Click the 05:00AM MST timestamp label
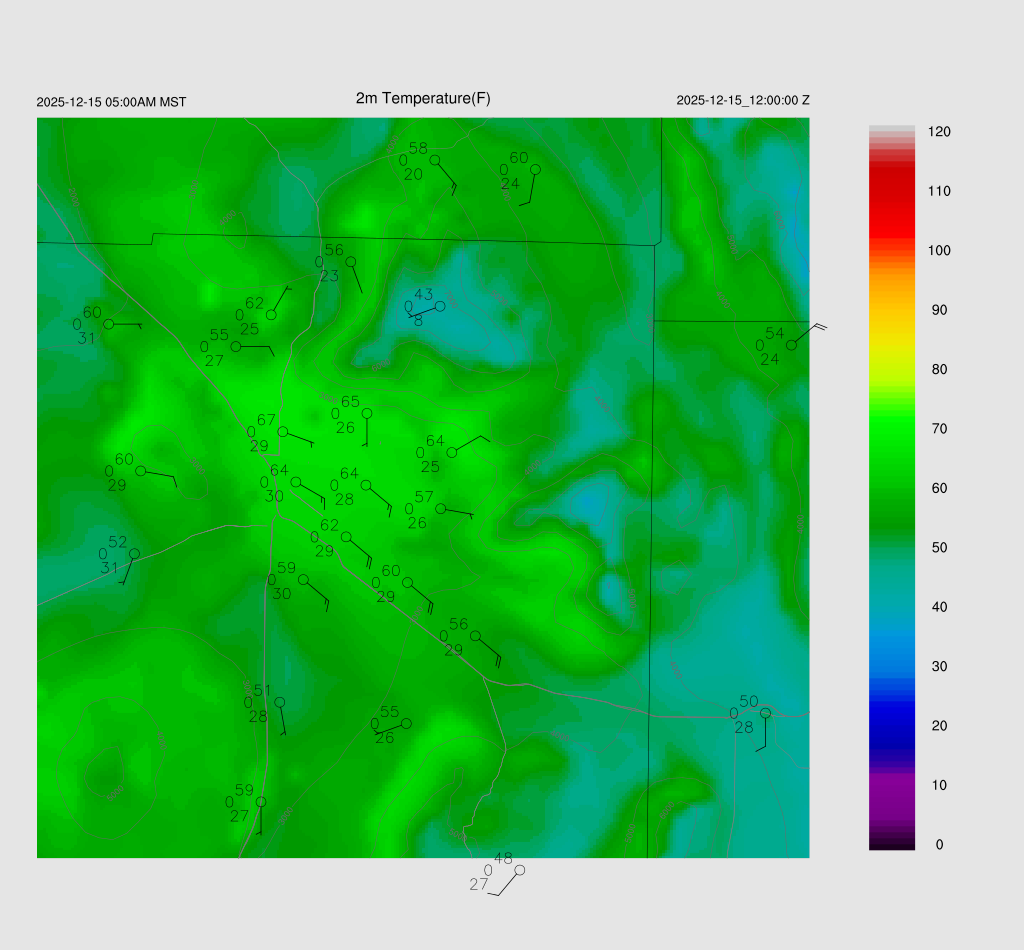 (111, 102)
